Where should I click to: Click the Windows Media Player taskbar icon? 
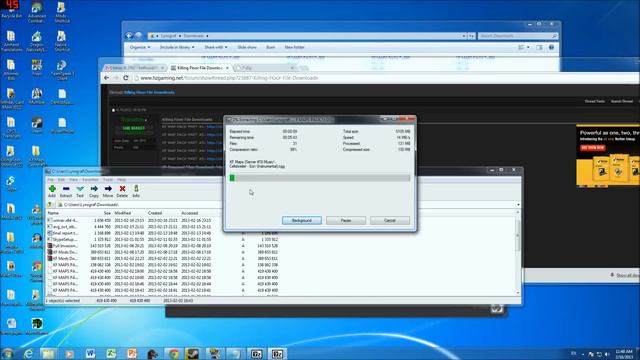(69, 353)
